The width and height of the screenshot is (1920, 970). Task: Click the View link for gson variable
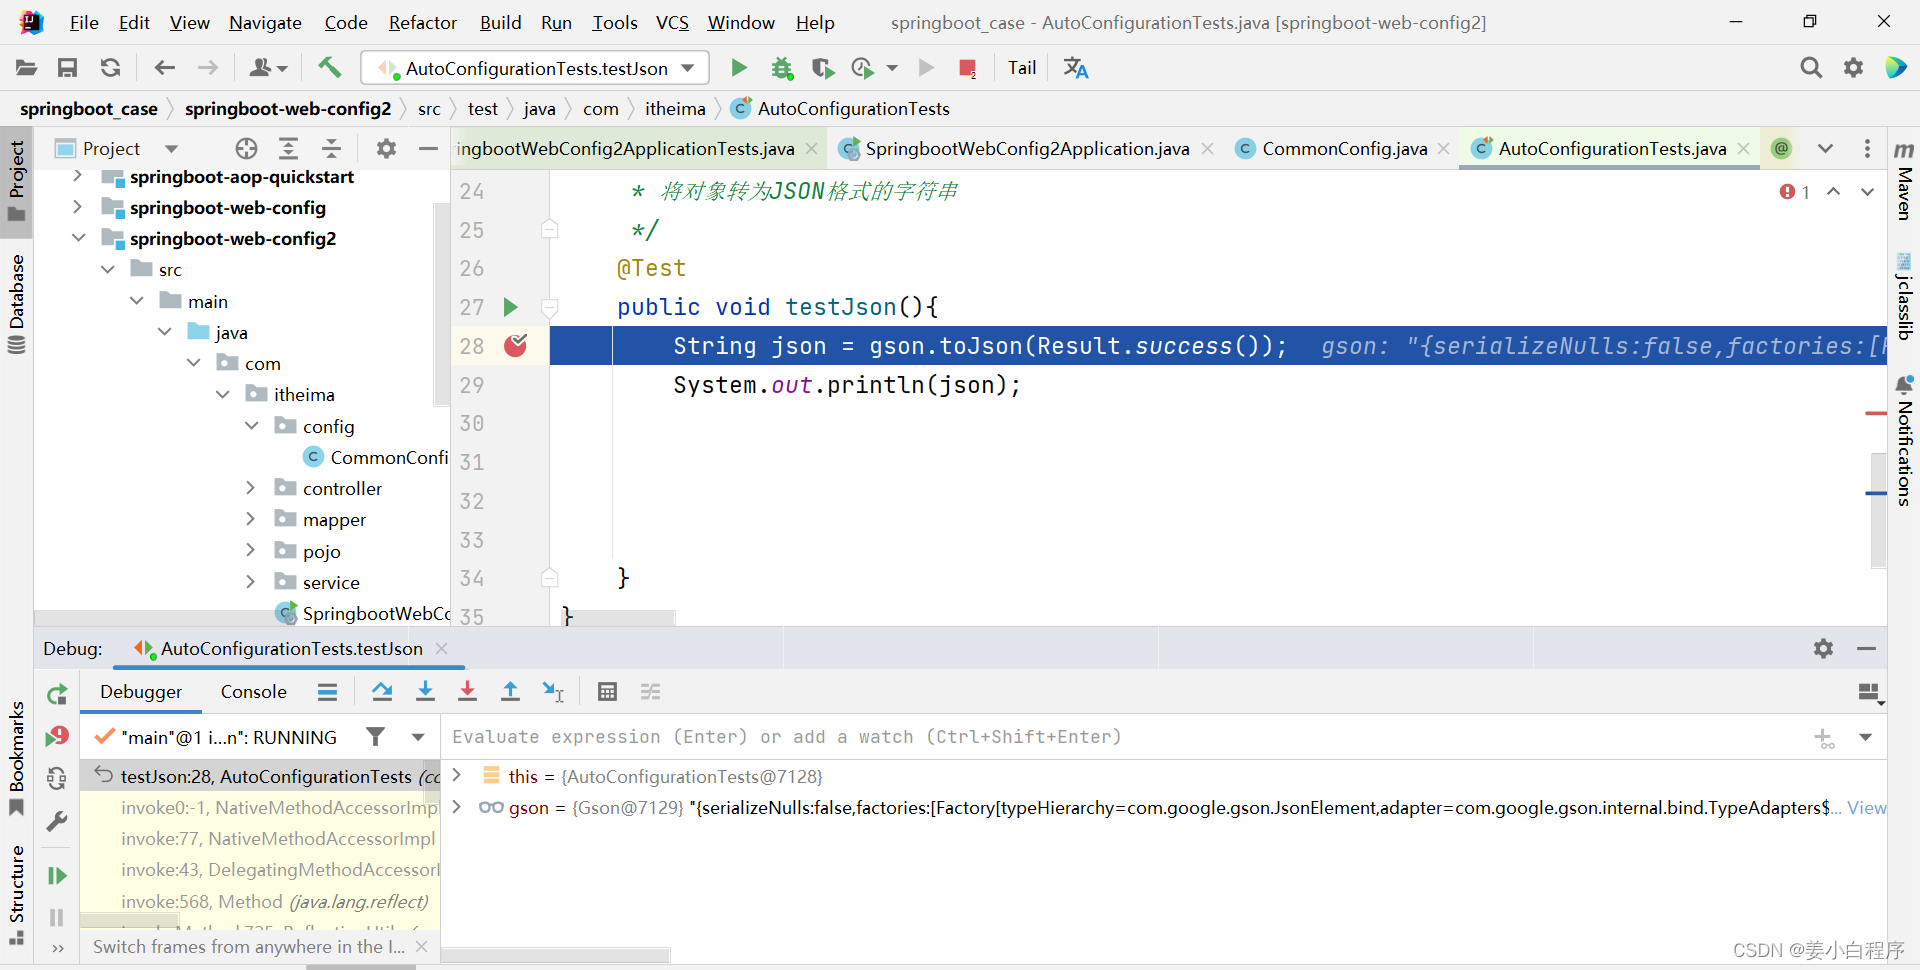pos(1868,808)
